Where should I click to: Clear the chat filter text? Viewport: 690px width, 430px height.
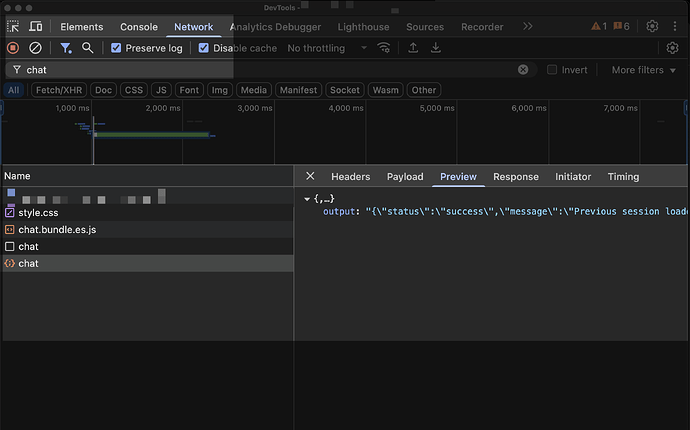click(523, 70)
